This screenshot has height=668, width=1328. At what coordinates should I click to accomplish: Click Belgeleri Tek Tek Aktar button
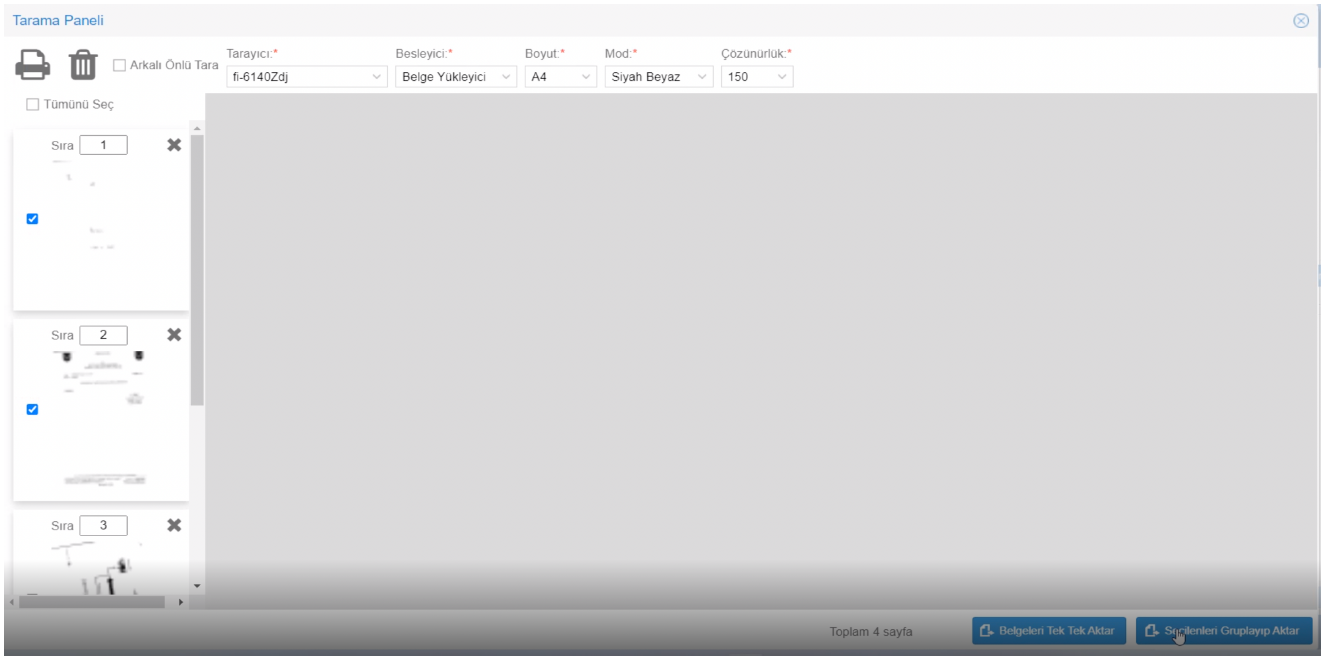pyautogui.click(x=1049, y=630)
